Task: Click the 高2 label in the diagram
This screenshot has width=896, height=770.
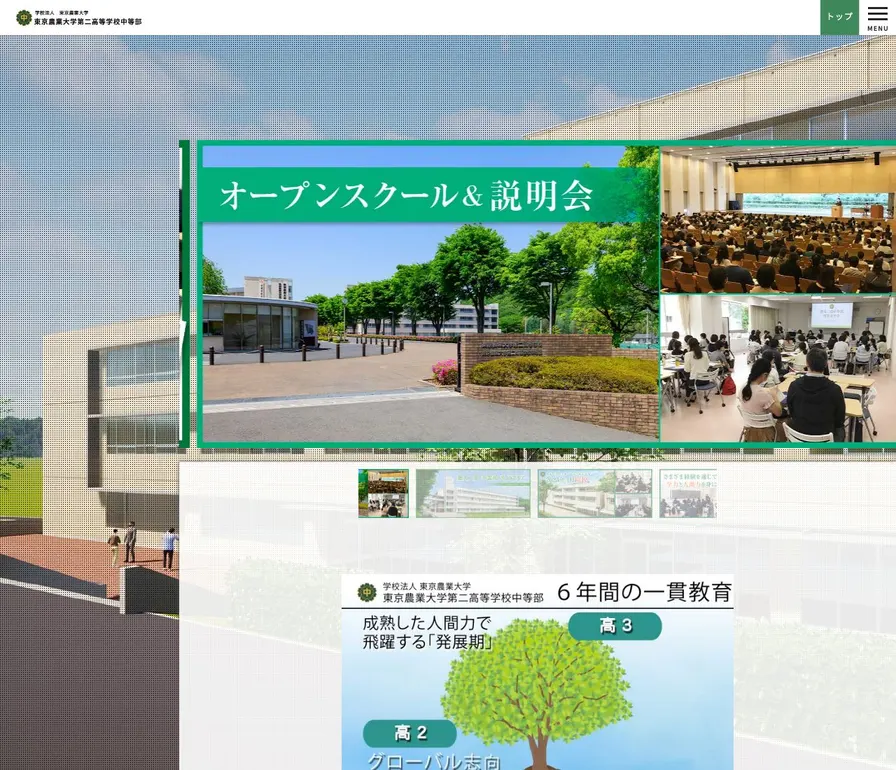Action: (410, 733)
